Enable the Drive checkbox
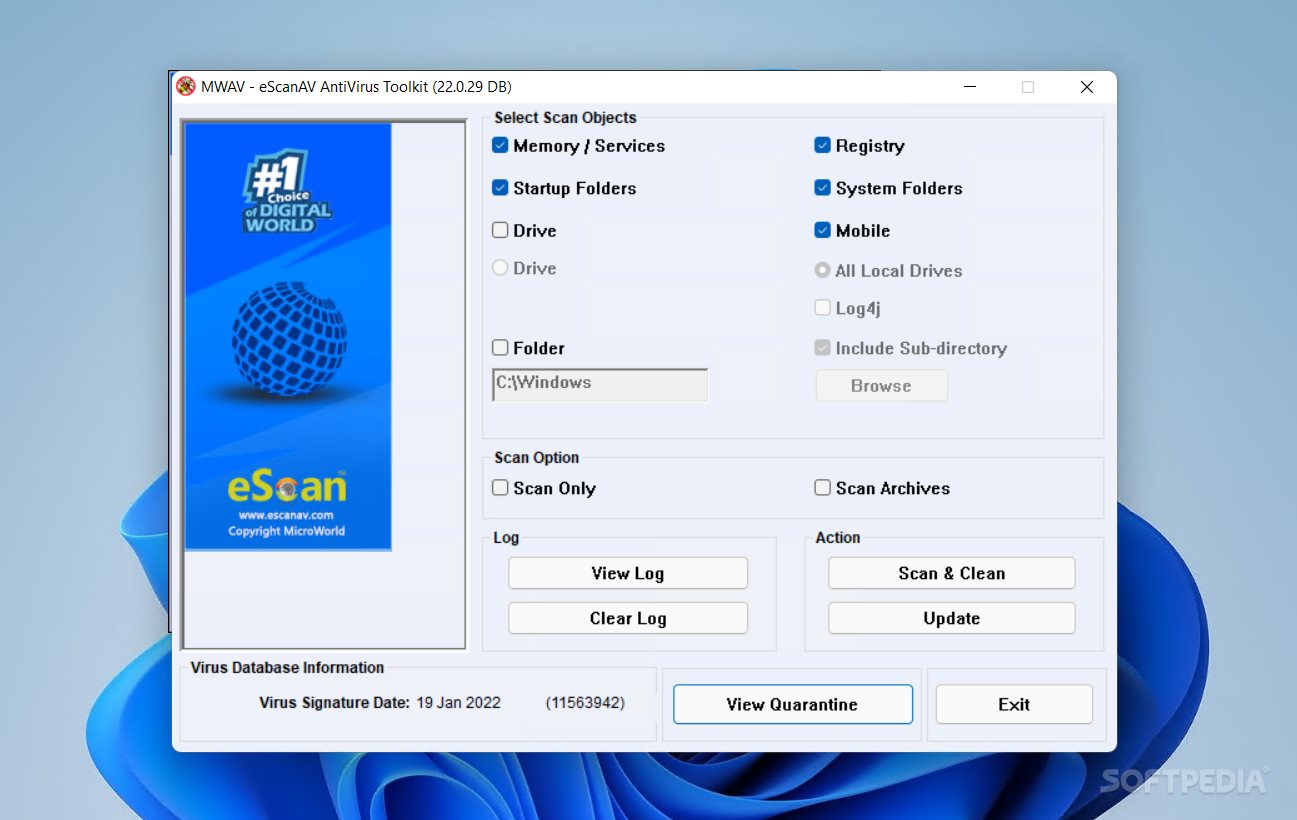The height and width of the screenshot is (820, 1297). tap(500, 230)
